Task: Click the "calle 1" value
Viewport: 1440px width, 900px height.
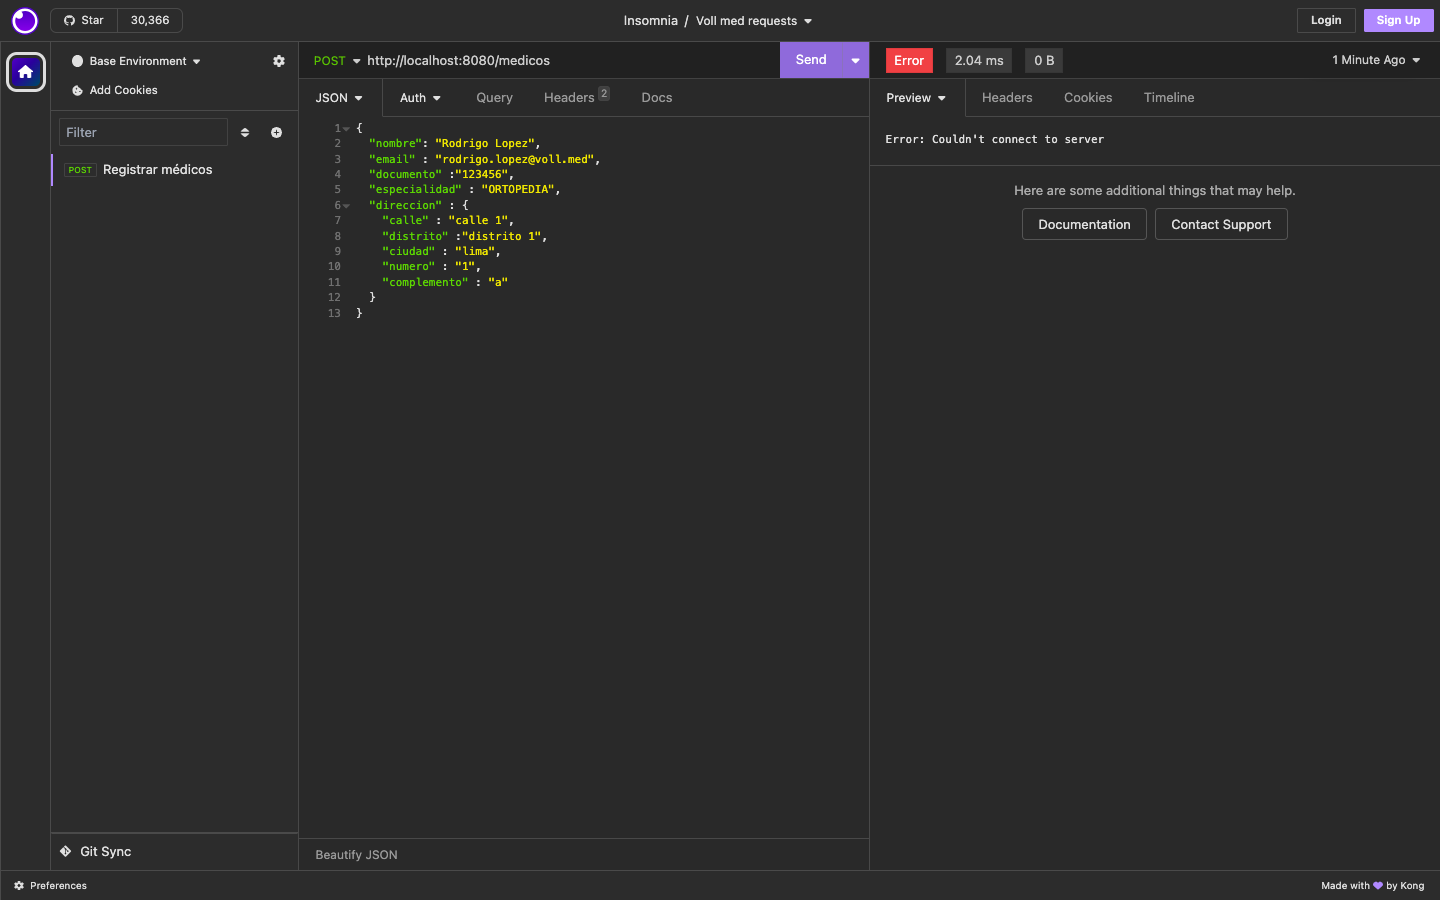Action: click(478, 221)
